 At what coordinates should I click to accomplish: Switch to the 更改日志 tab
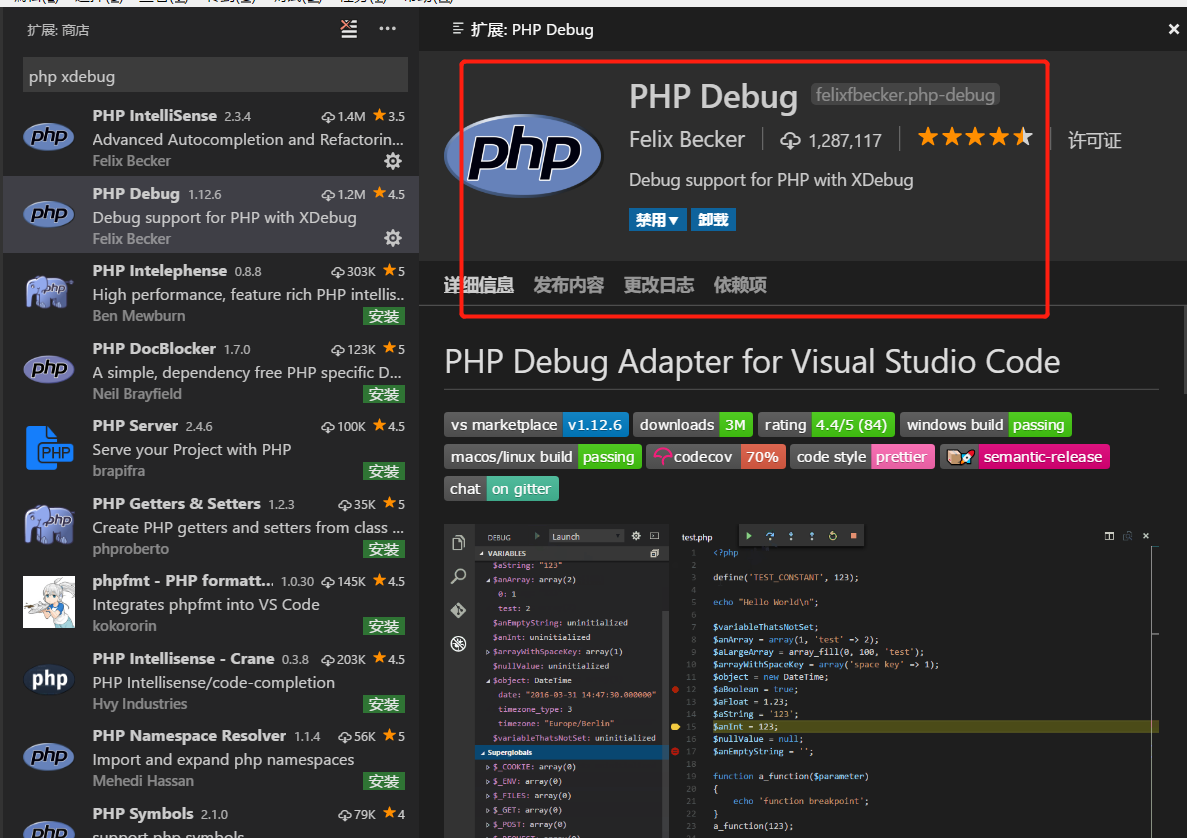click(659, 285)
